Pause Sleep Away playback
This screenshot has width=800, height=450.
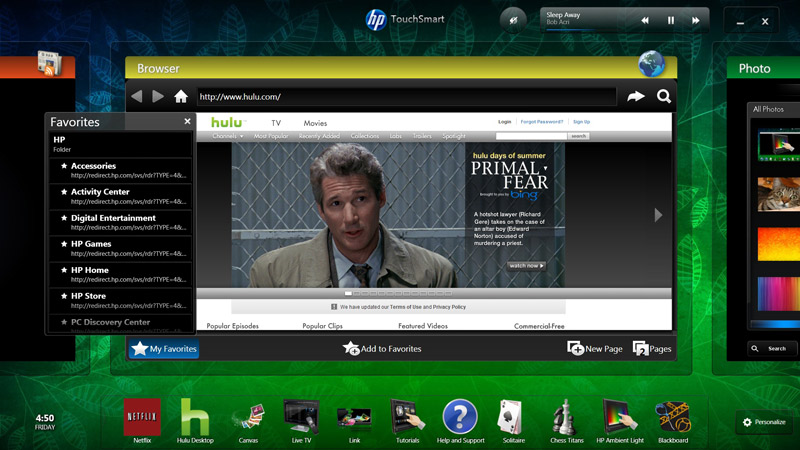coord(671,20)
